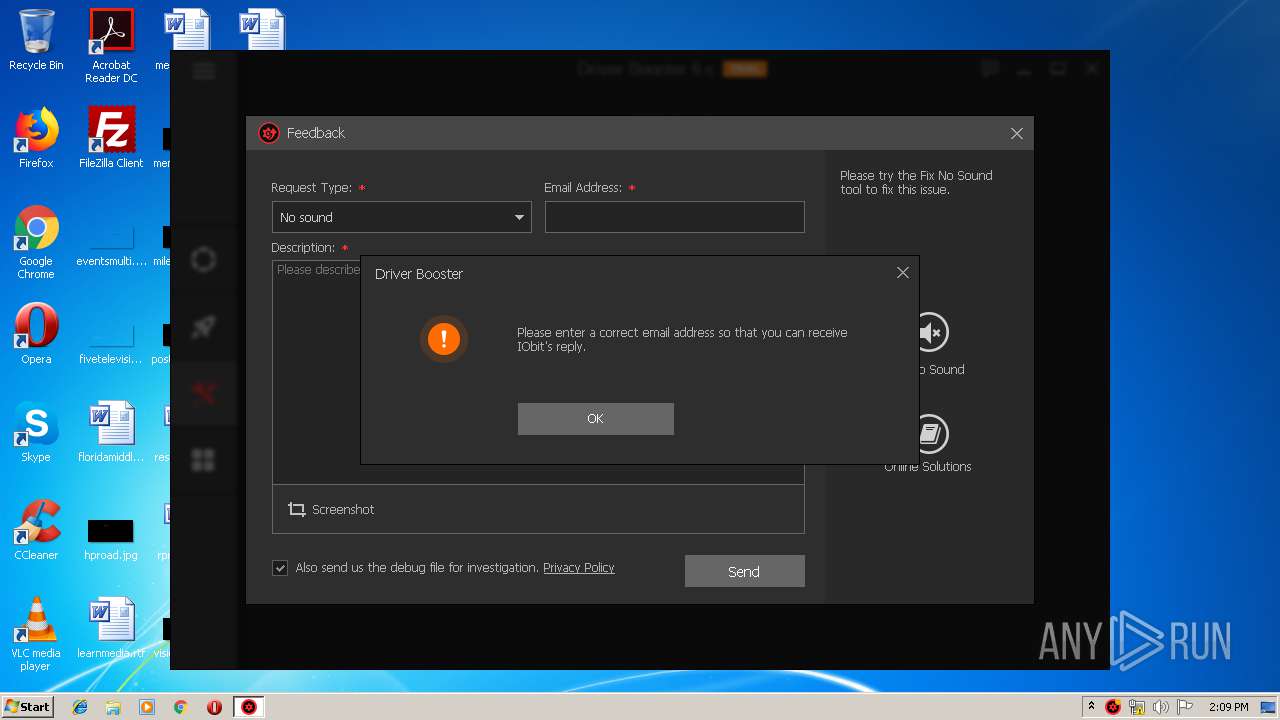1280x720 pixels.
Task: Open the Online Solutions book icon
Action: (931, 434)
